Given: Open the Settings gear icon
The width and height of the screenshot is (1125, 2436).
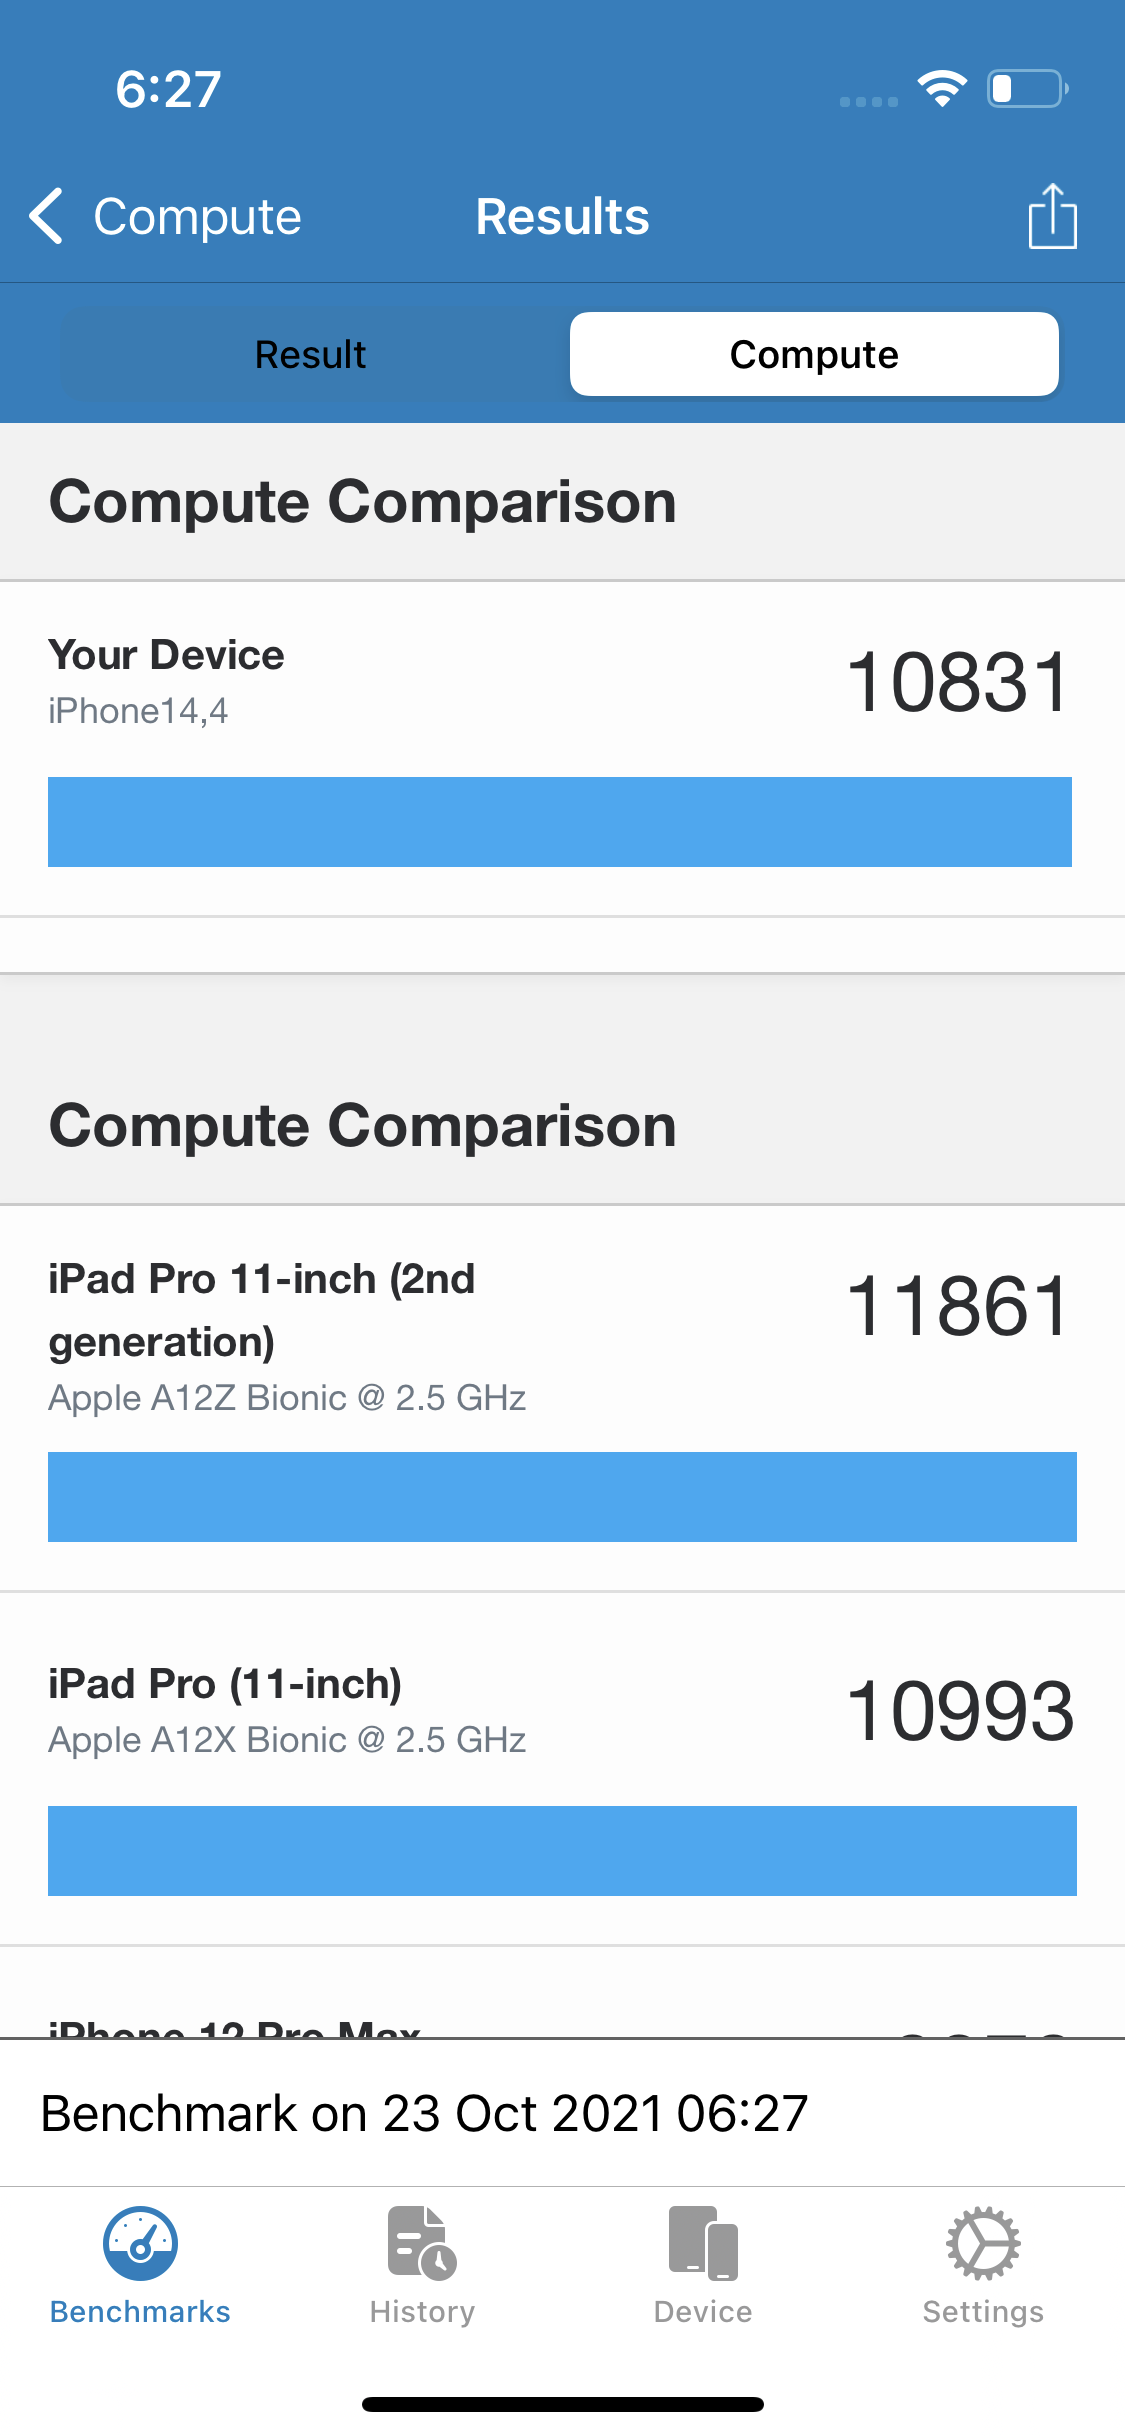Looking at the screenshot, I should tap(983, 2244).
